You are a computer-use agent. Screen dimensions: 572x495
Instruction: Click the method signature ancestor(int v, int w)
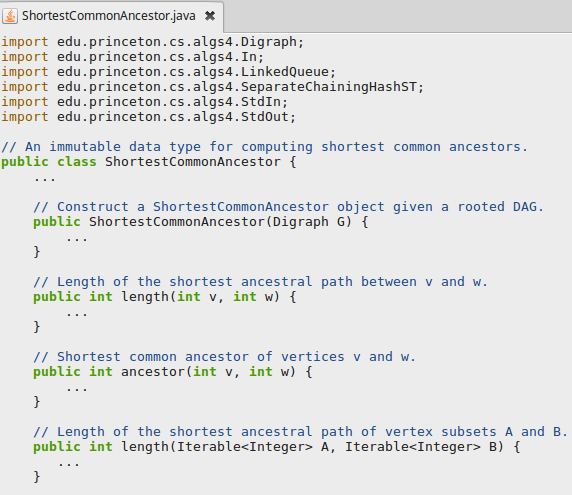click(173, 372)
